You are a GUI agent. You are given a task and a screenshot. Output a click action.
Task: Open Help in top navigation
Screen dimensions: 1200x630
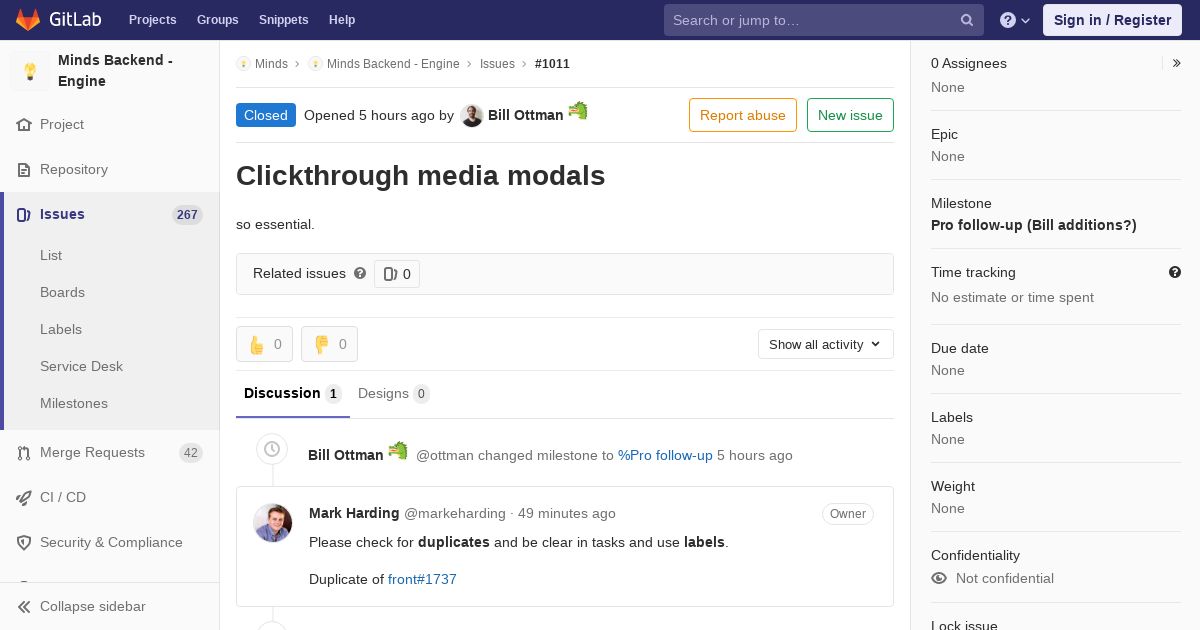[x=342, y=20]
